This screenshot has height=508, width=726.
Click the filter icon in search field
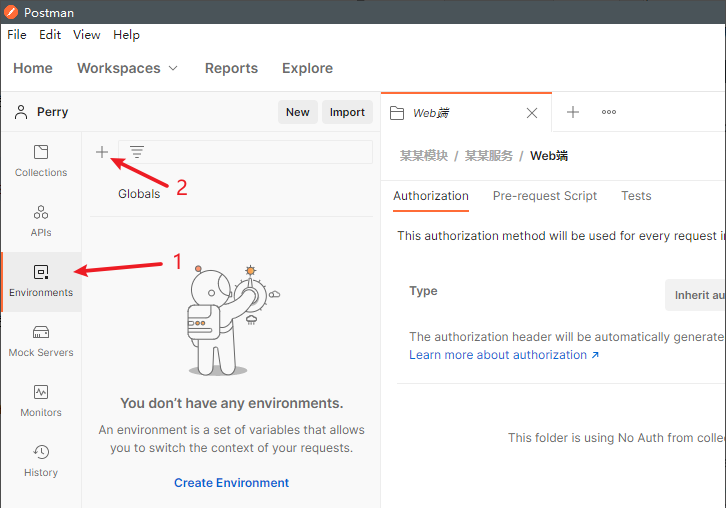click(x=137, y=152)
